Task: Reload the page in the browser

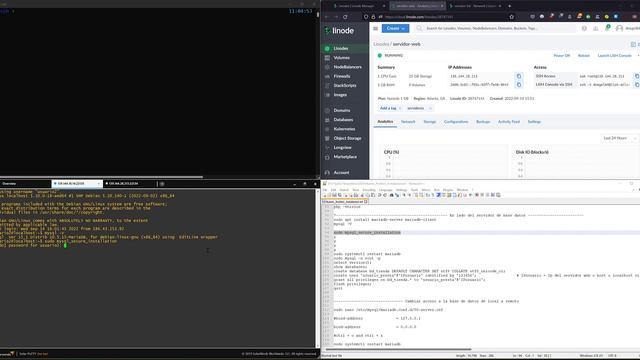Action: tap(345, 17)
